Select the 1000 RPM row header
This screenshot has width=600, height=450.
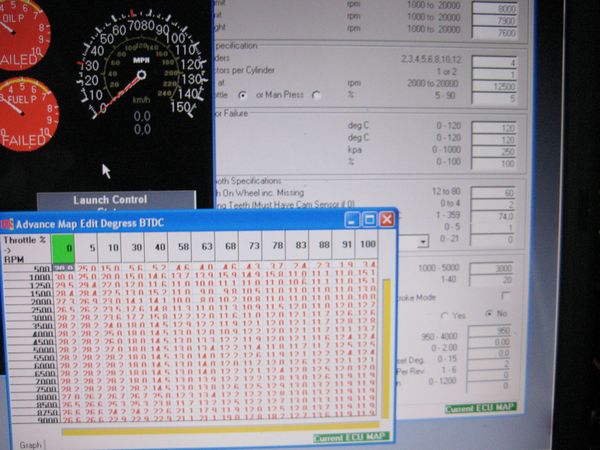tap(27, 277)
